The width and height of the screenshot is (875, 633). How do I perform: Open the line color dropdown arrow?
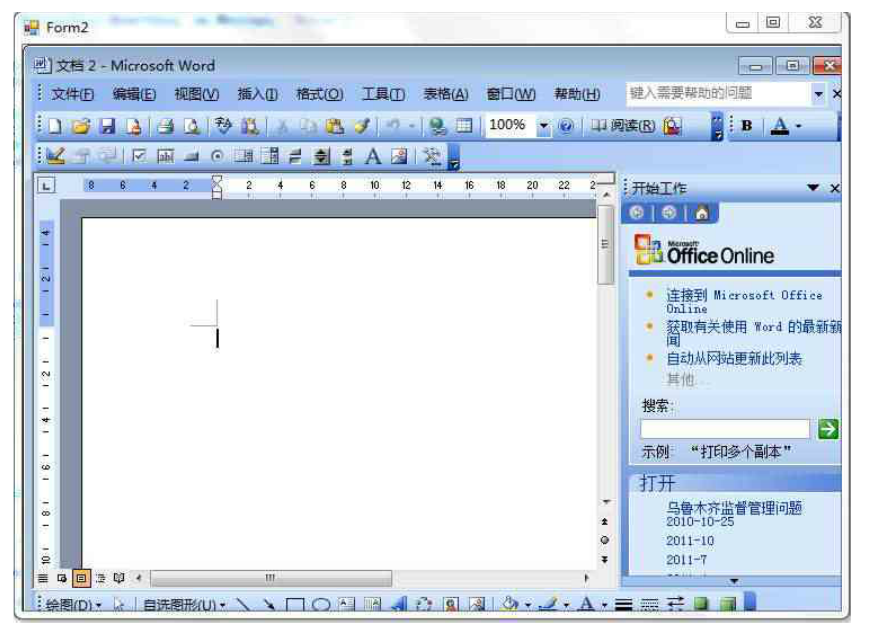click(566, 605)
